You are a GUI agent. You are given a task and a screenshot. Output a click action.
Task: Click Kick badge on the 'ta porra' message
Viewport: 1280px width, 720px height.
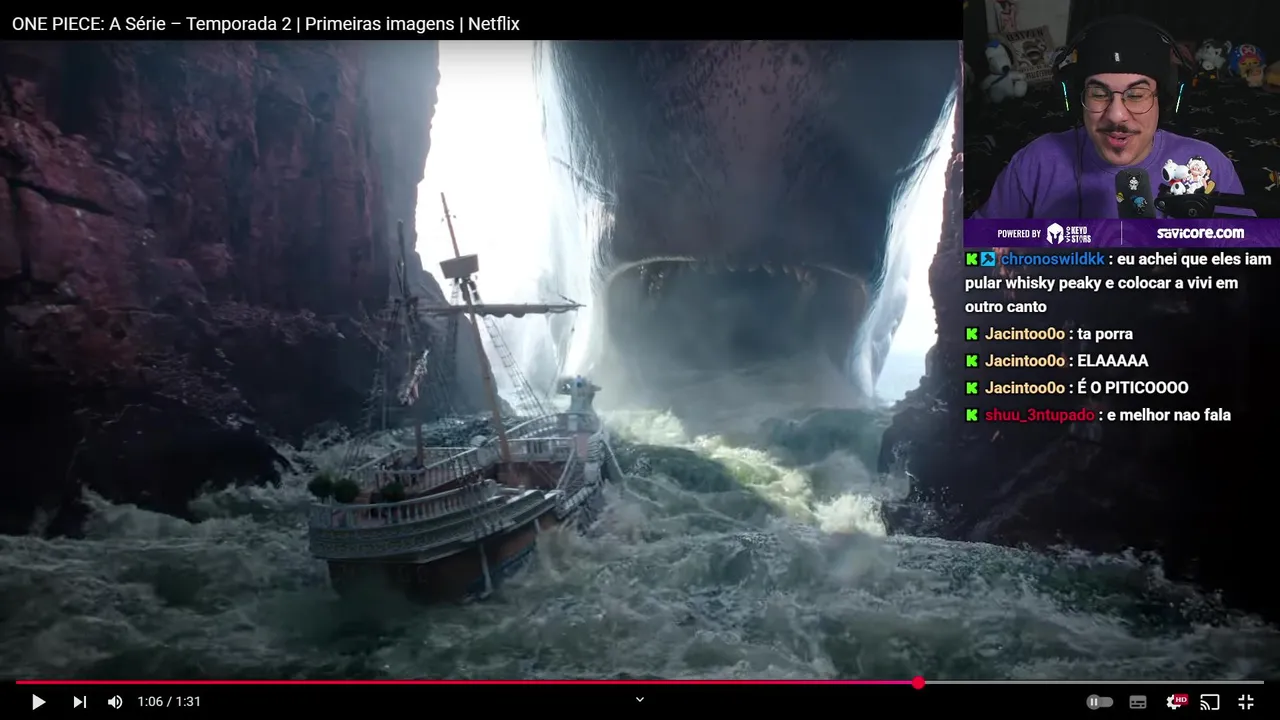point(972,334)
